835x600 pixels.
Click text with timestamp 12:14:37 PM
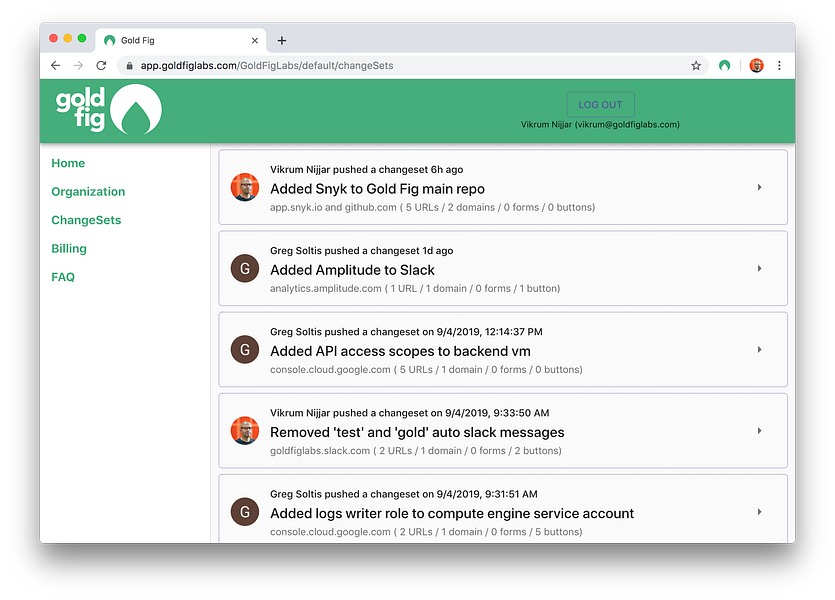406,332
